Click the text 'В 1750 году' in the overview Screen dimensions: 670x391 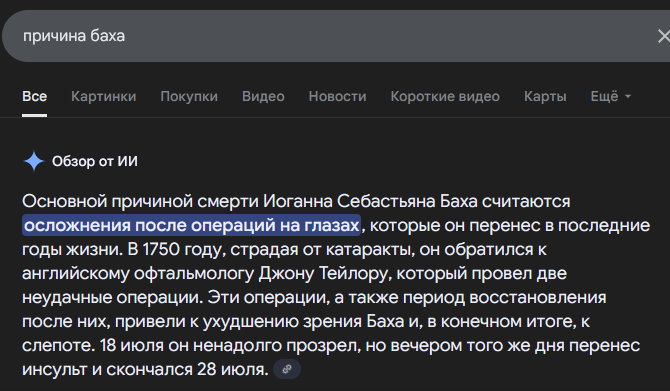point(176,250)
